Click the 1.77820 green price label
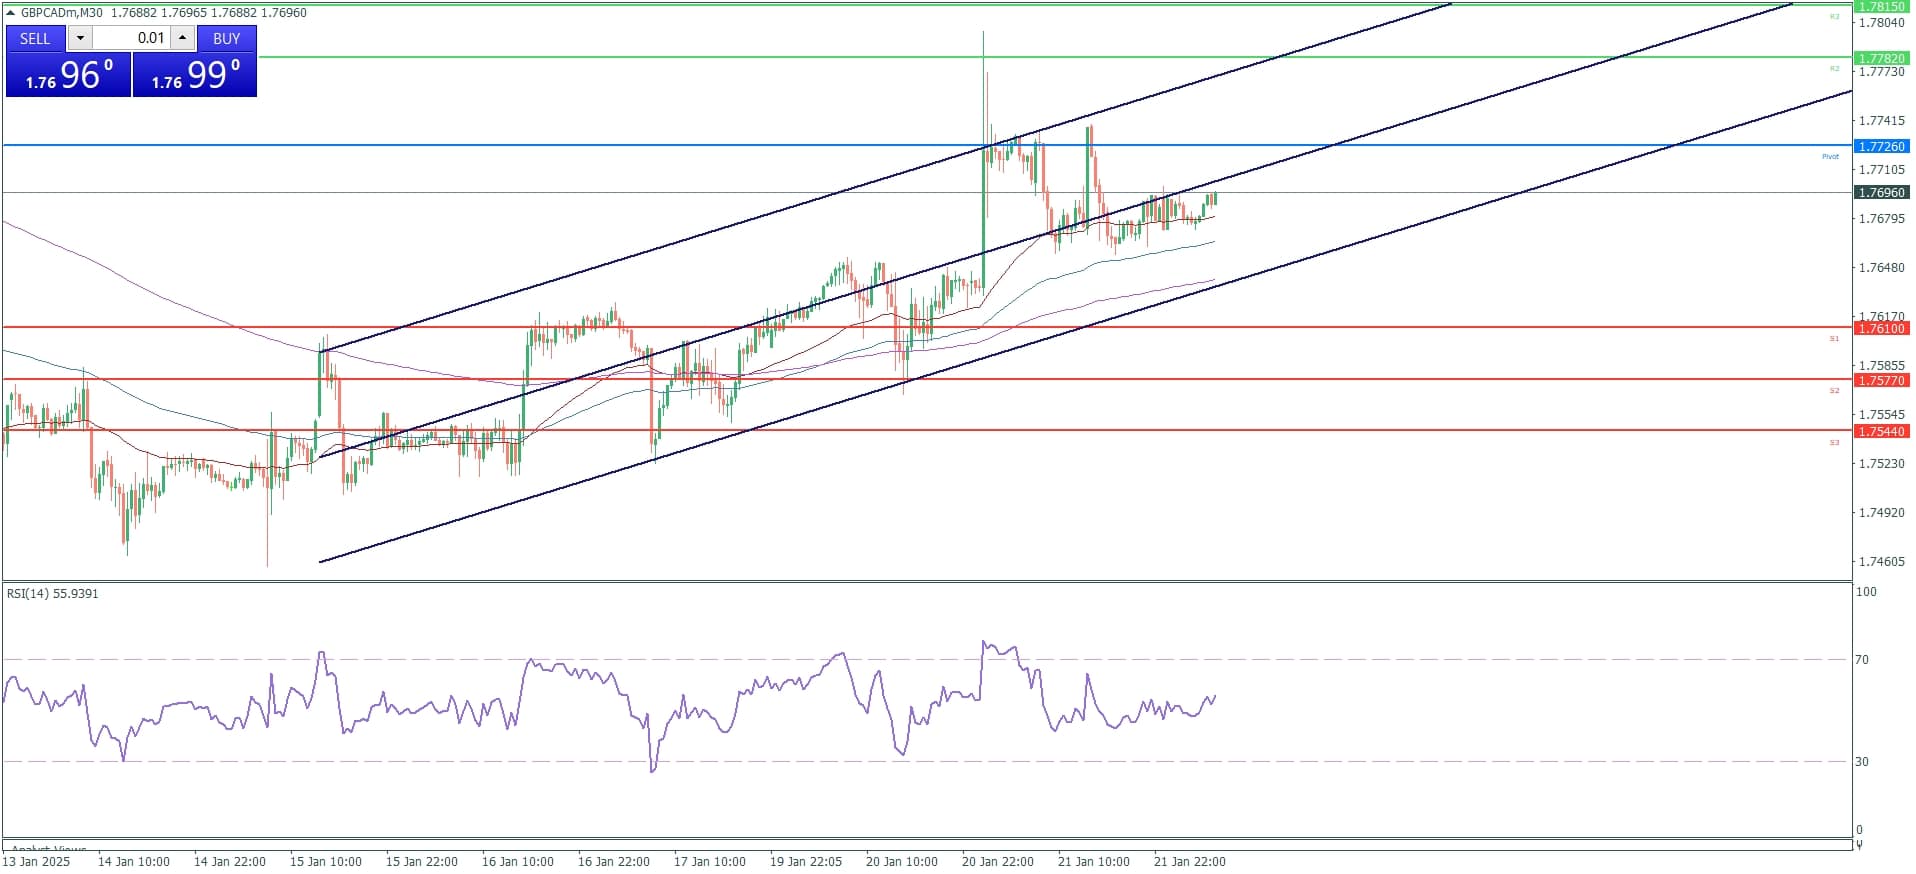This screenshot has width=1916, height=874. coord(1881,58)
